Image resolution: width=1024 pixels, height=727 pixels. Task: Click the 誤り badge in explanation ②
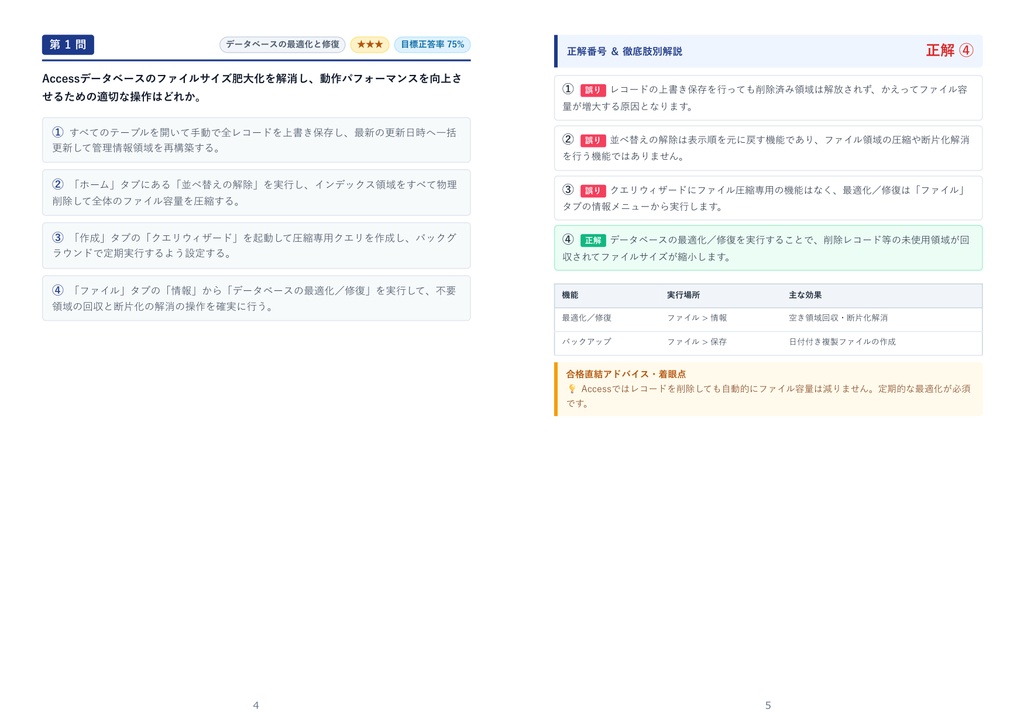(593, 140)
